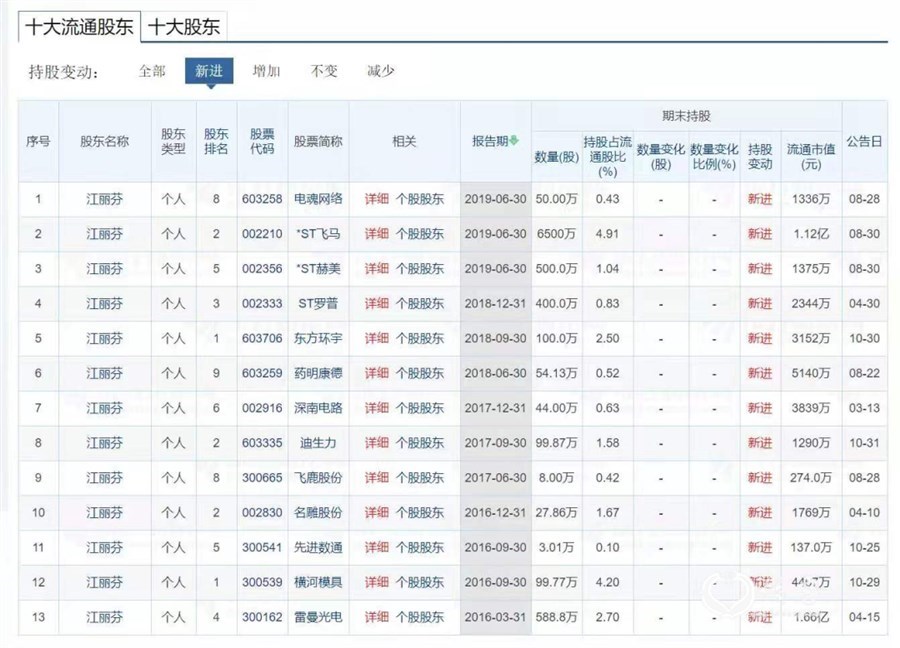Screen dimensions: 900x648
Task: Open 个股股东 link for 药明康德
Action: (420, 373)
